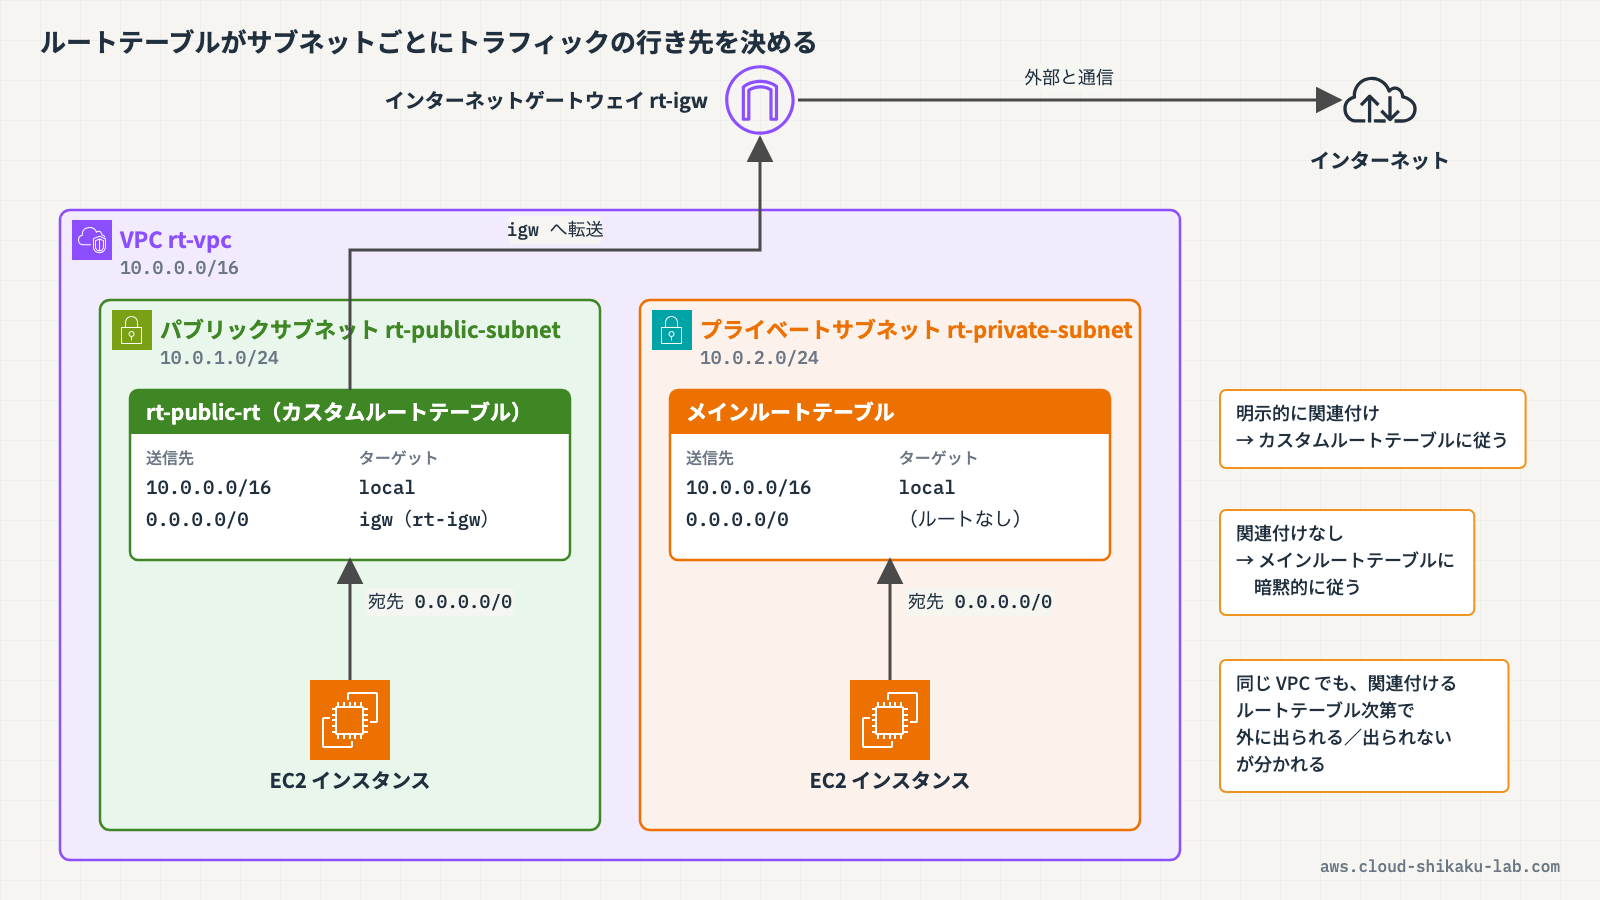Screen dimensions: 1600x900
Task: Click 送信先 column header in rt-public-rt table
Action: [x=170, y=458]
